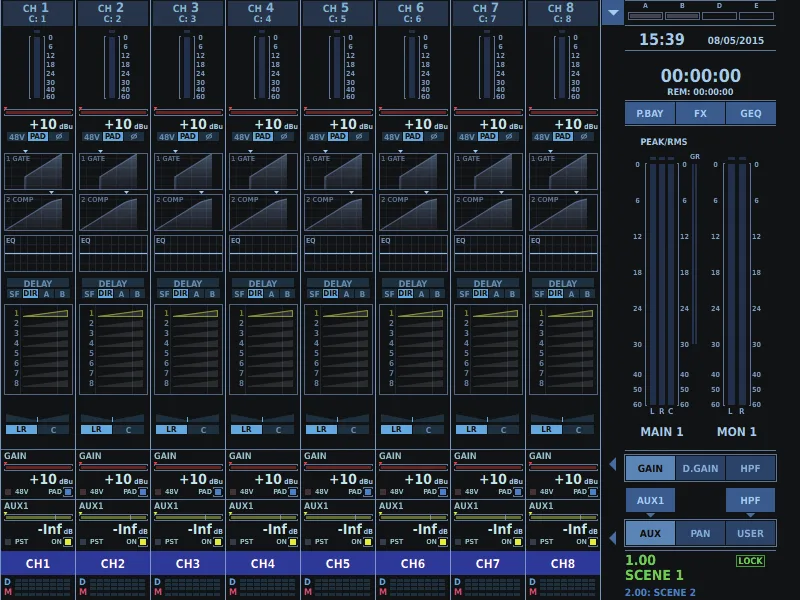Toggle LR bus assignment on CH 7
The image size is (800, 600).
point(471,430)
